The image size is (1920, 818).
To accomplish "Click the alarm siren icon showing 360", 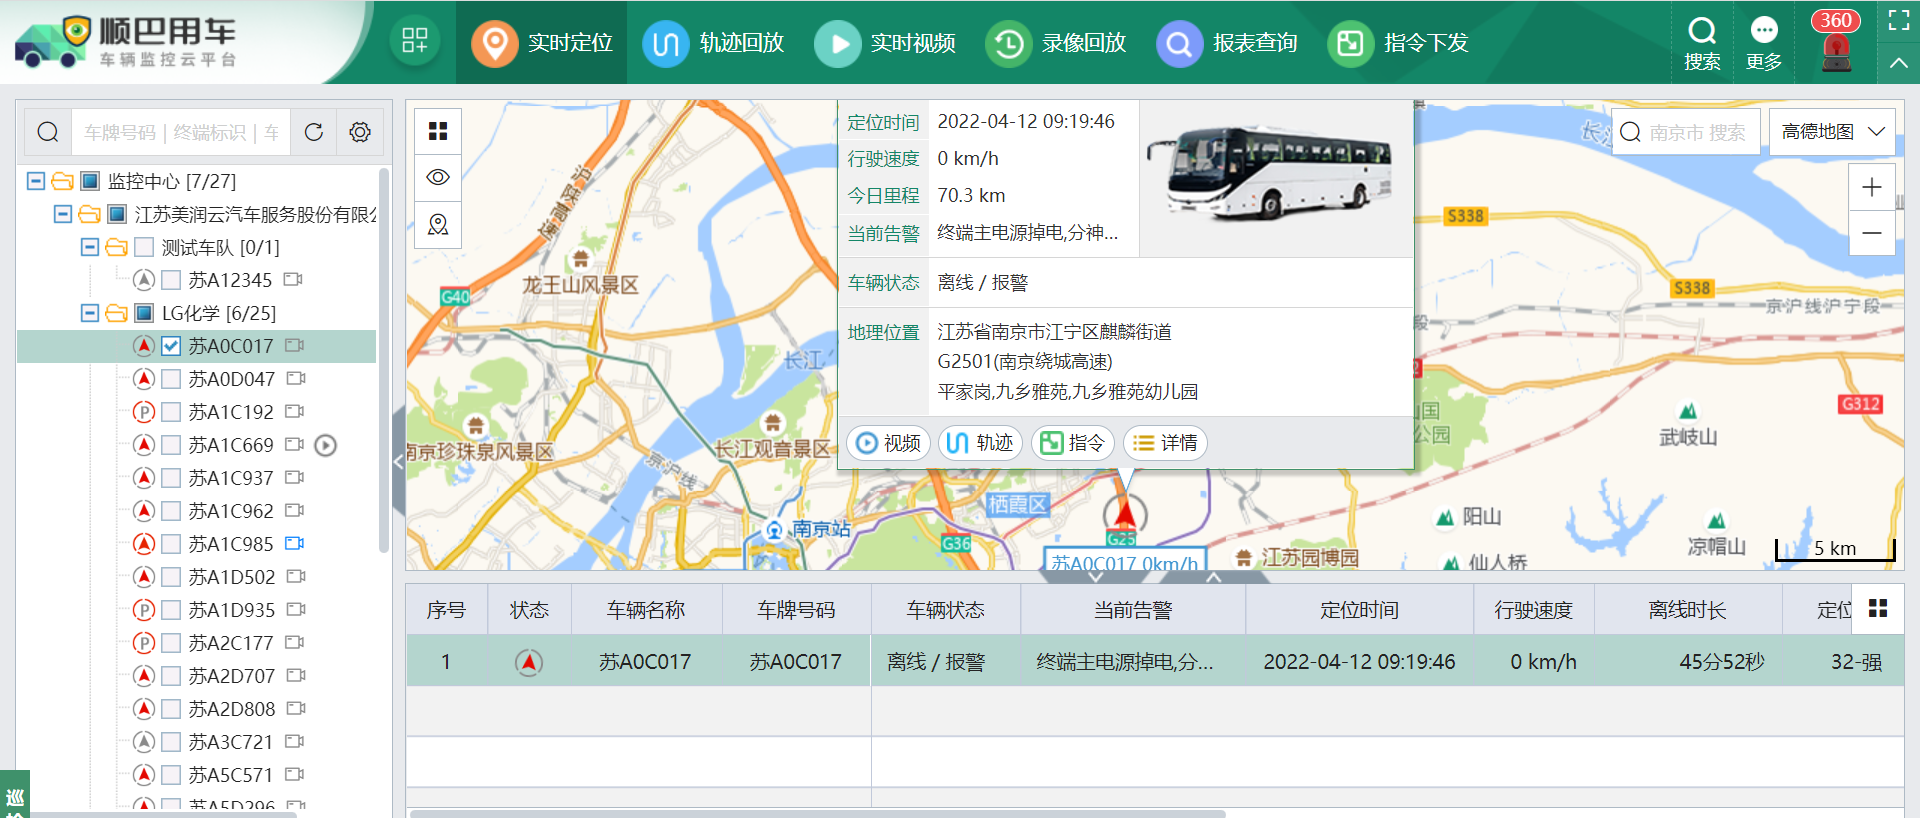I will click(x=1835, y=45).
